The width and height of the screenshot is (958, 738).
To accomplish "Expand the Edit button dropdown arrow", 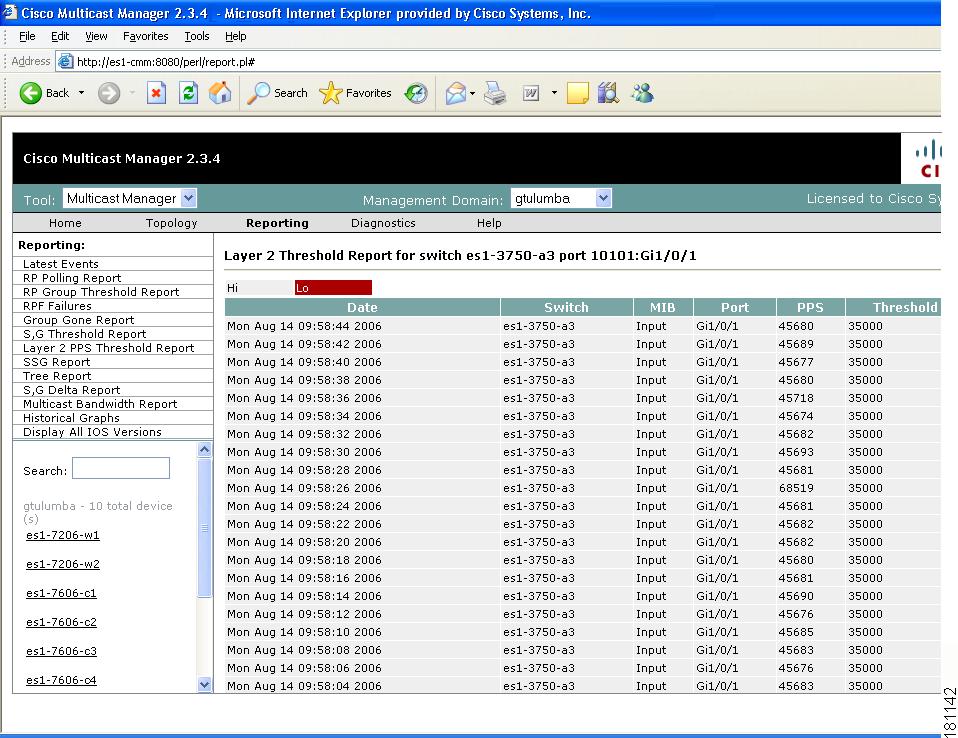I will [x=554, y=93].
